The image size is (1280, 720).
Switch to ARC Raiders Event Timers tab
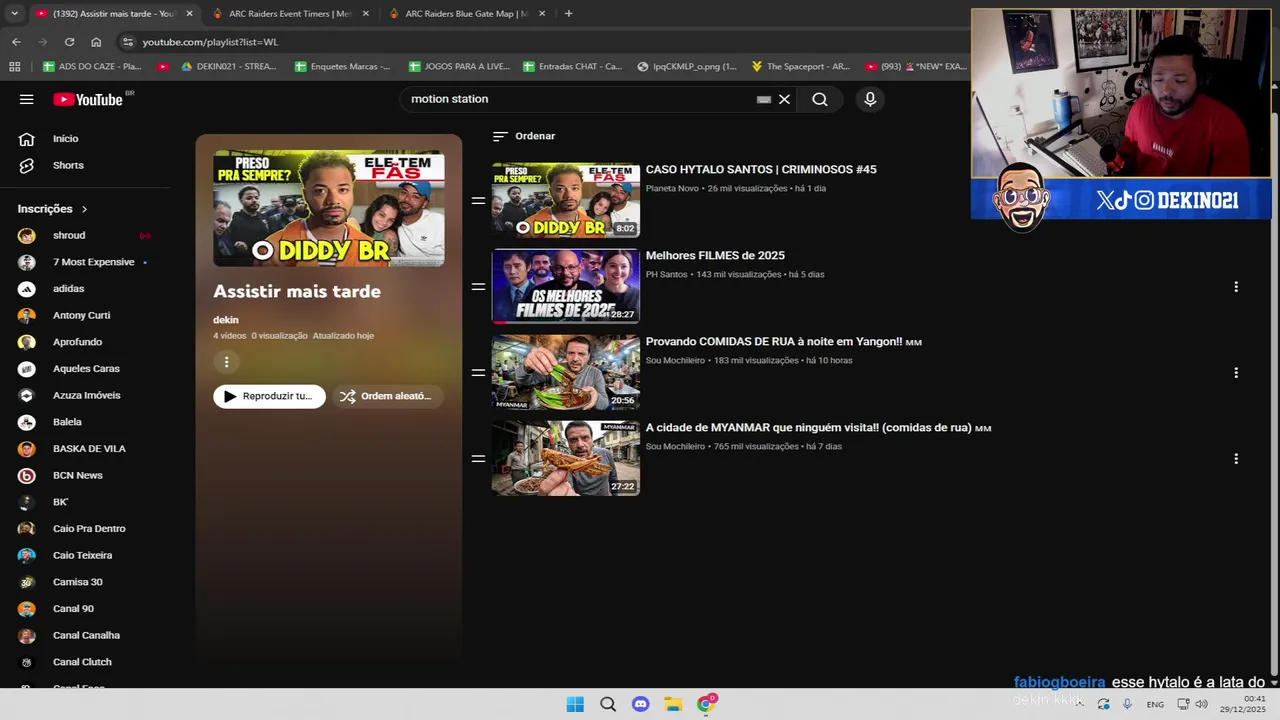(290, 14)
